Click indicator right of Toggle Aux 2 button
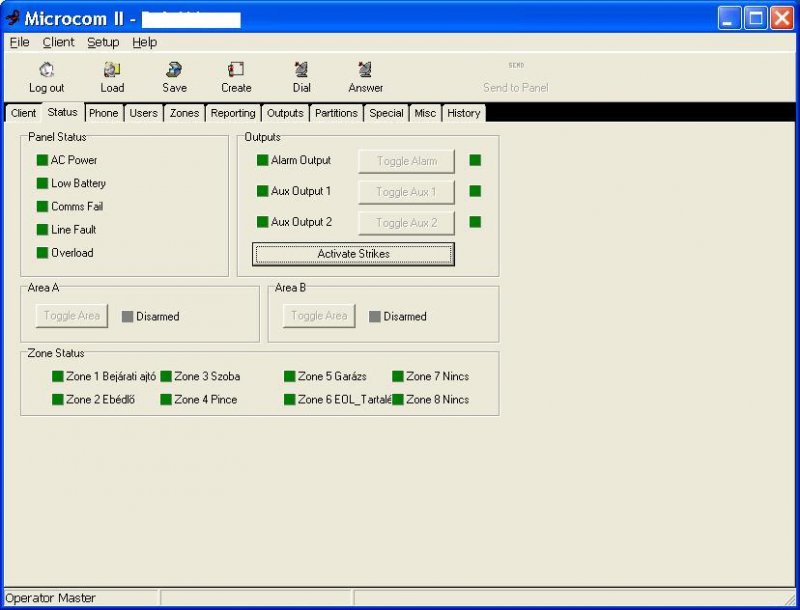The width and height of the screenshot is (800, 610). (x=475, y=222)
